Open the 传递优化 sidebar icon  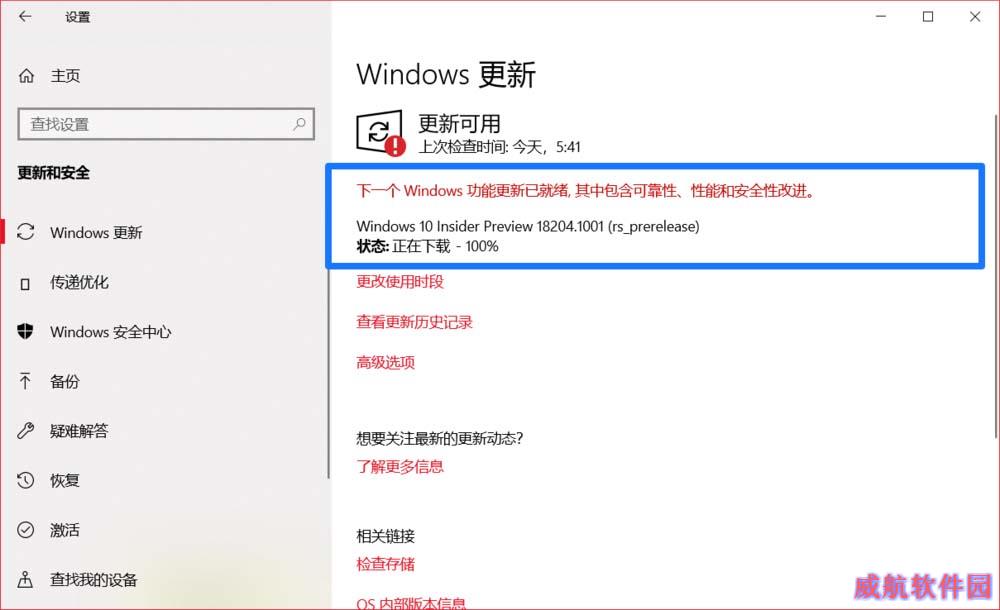coord(25,283)
